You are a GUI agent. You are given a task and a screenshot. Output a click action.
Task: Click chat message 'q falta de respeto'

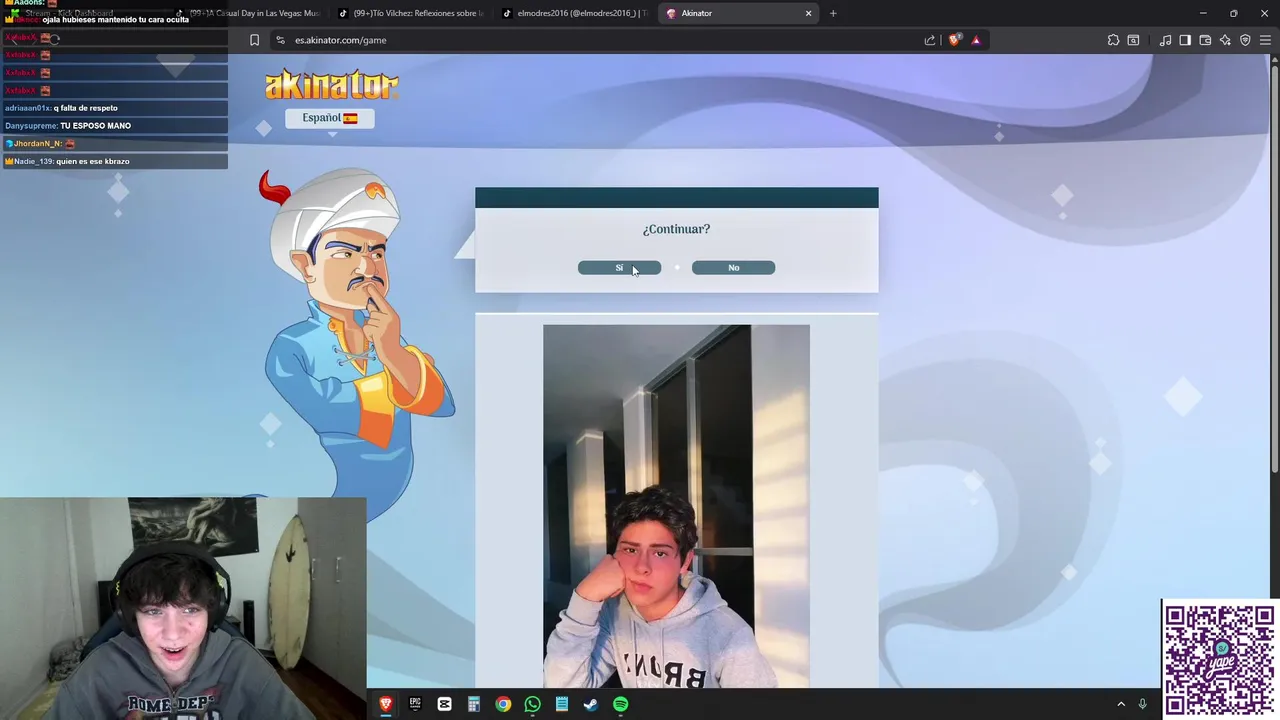click(x=86, y=108)
